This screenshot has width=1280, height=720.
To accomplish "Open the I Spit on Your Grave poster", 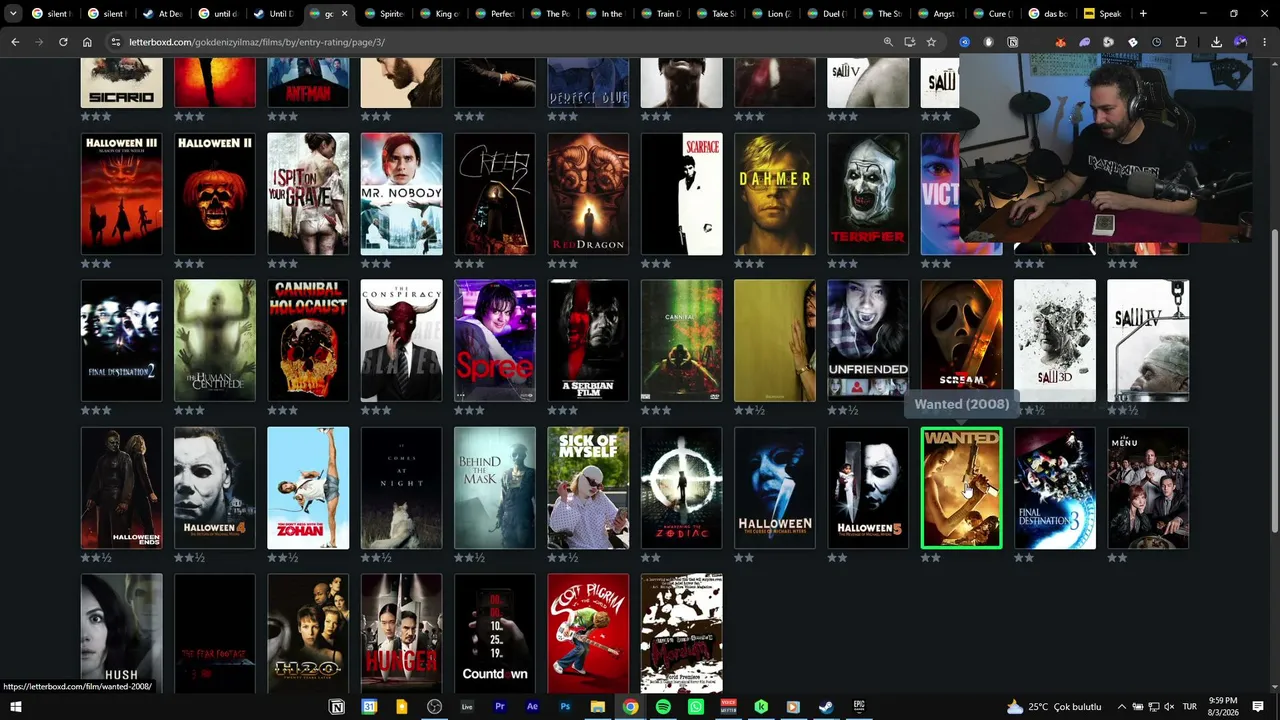I will [308, 194].
